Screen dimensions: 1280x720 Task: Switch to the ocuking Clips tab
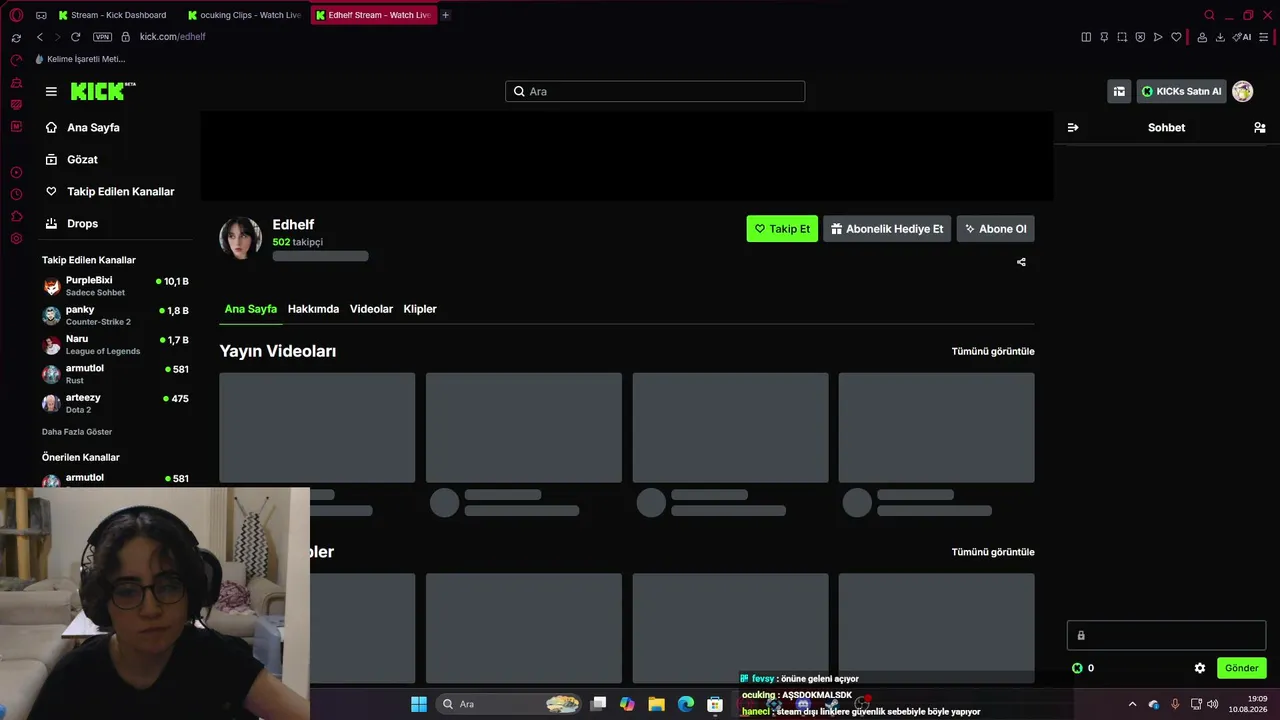point(245,15)
